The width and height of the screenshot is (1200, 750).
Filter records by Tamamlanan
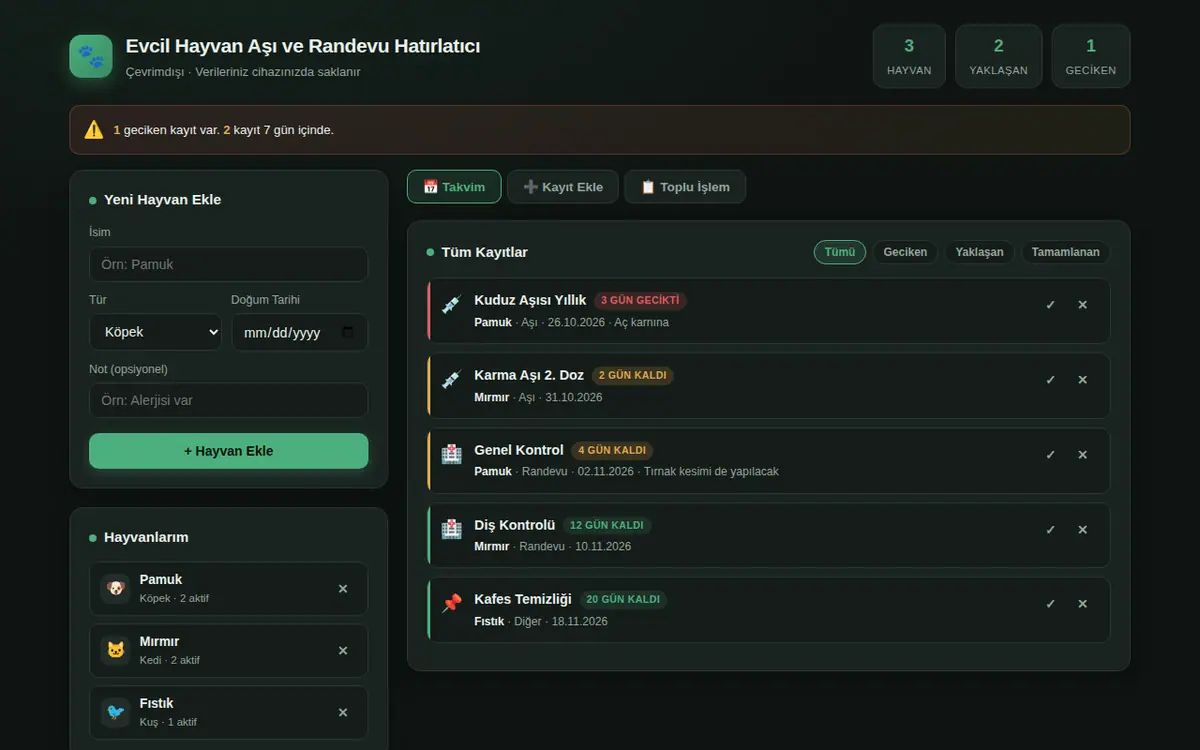click(x=1066, y=252)
